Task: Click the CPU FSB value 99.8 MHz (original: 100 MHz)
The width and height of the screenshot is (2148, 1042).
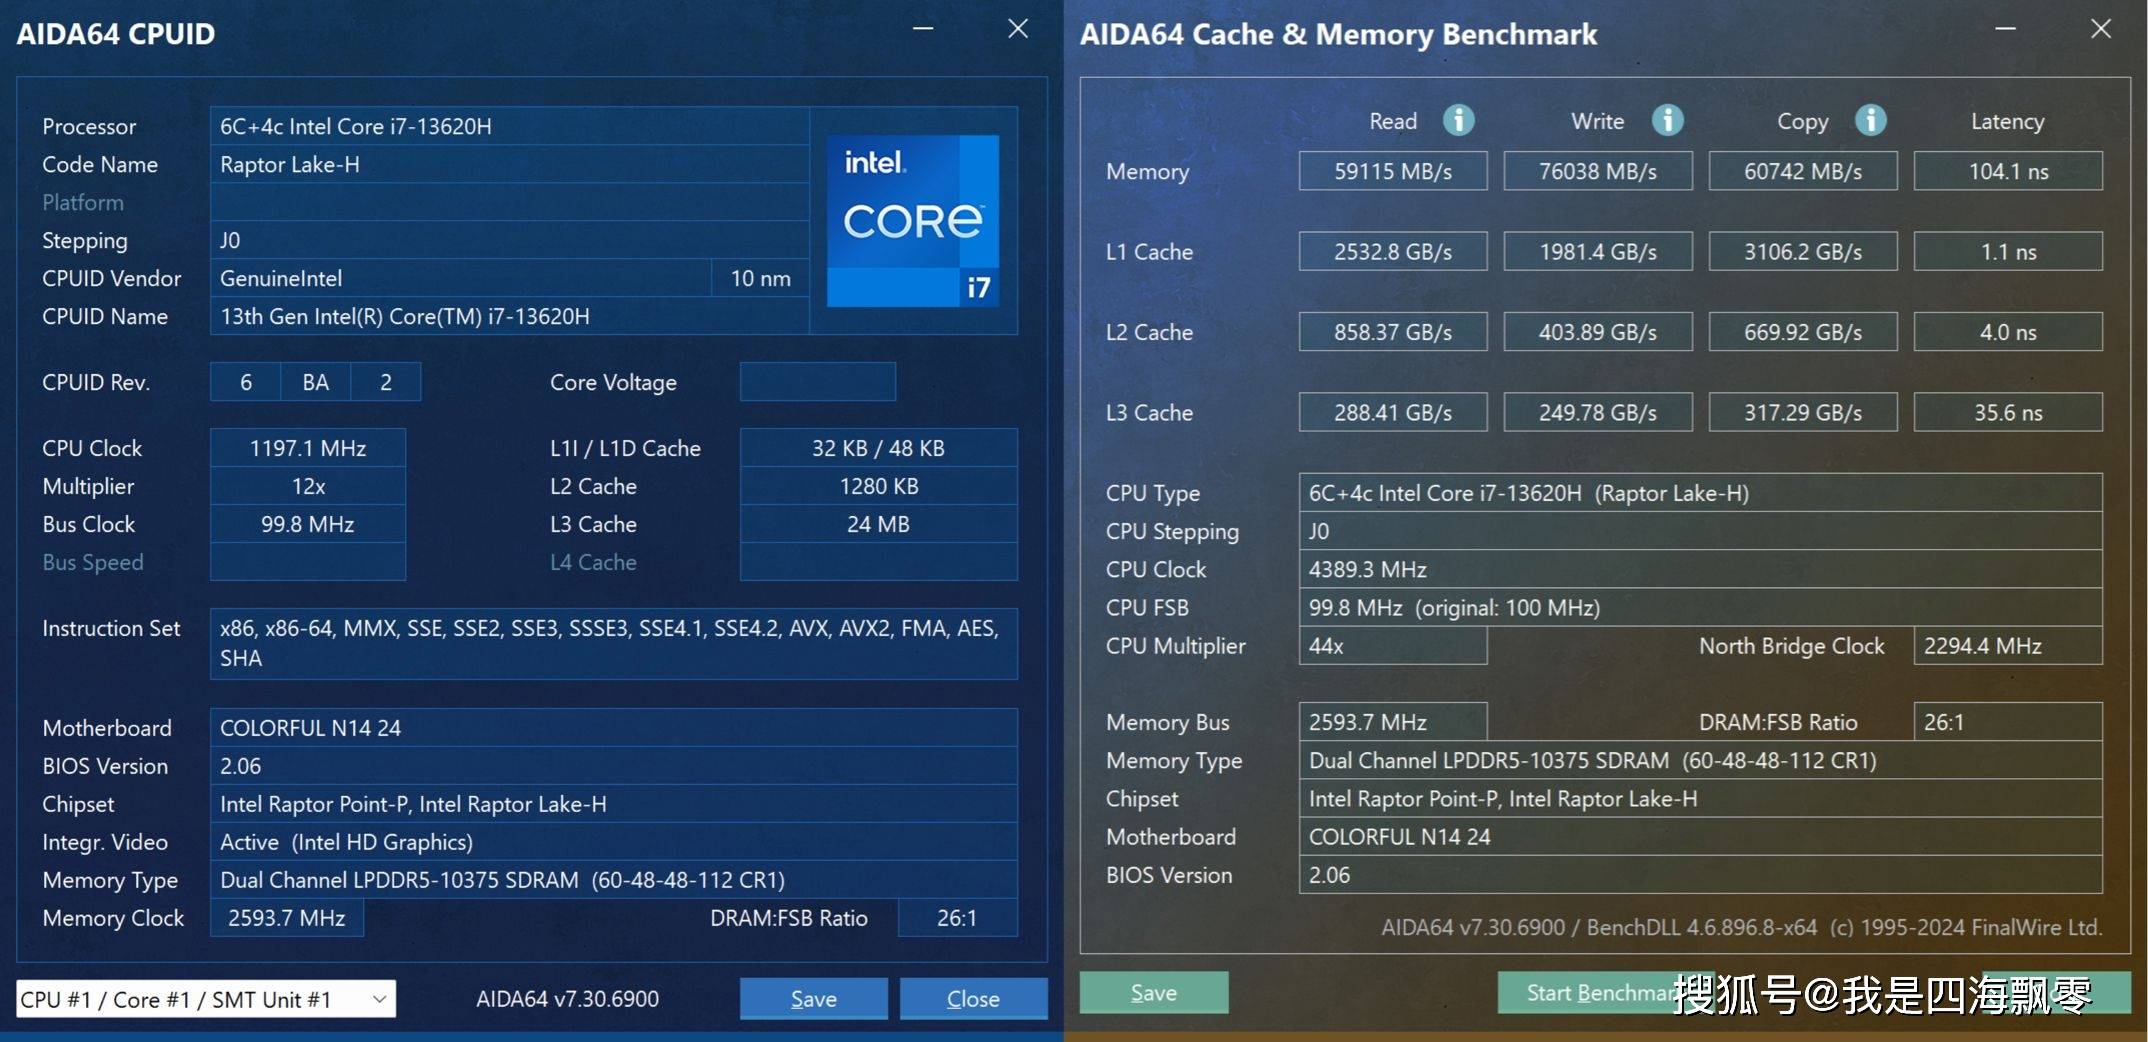Action: click(x=1700, y=607)
